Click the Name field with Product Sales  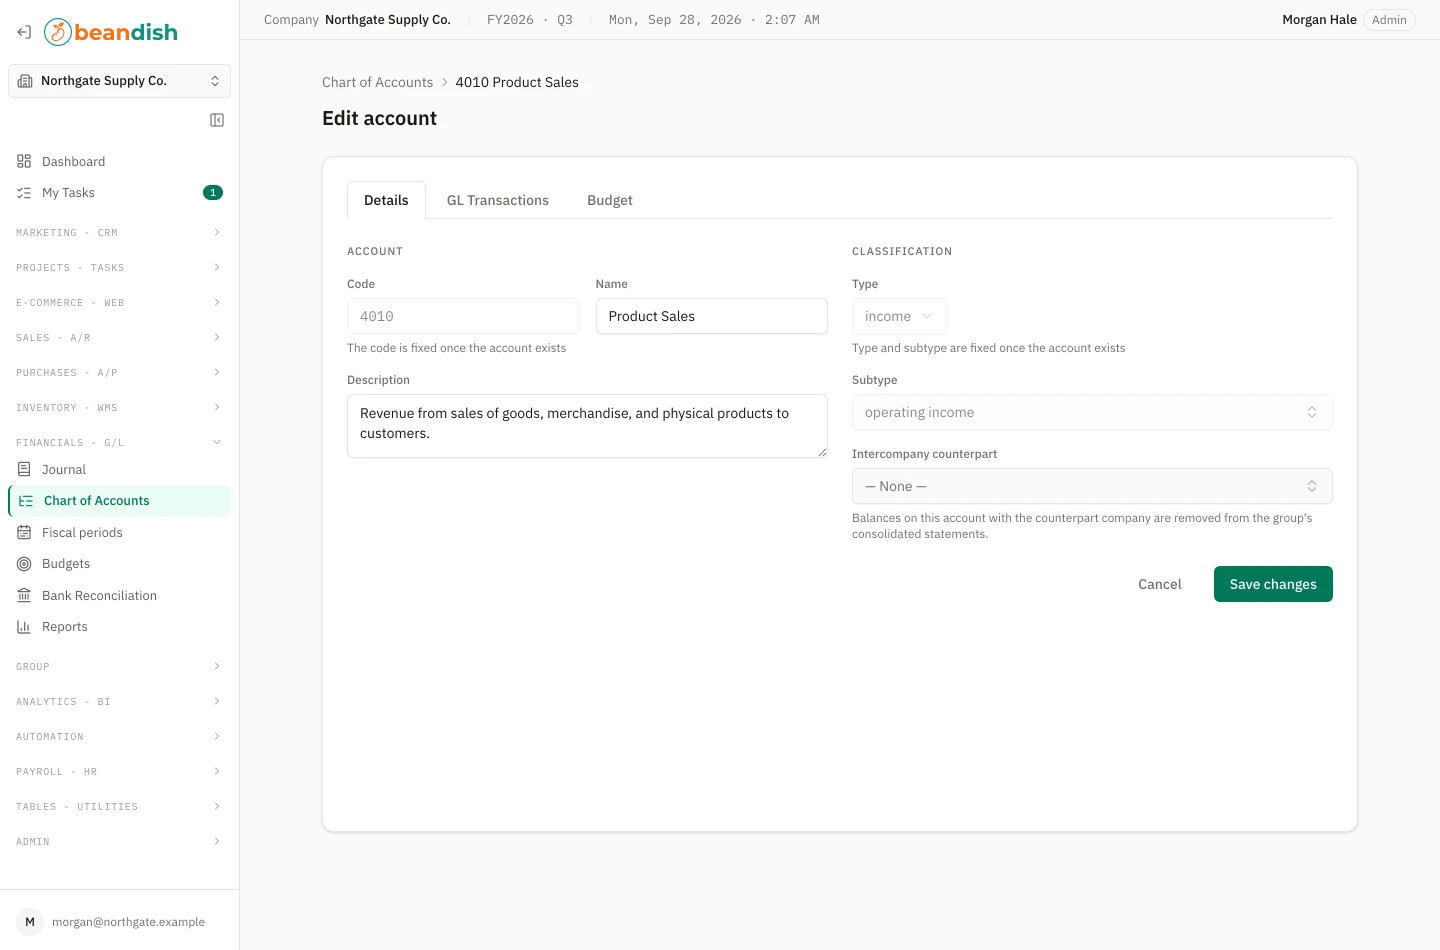712,316
